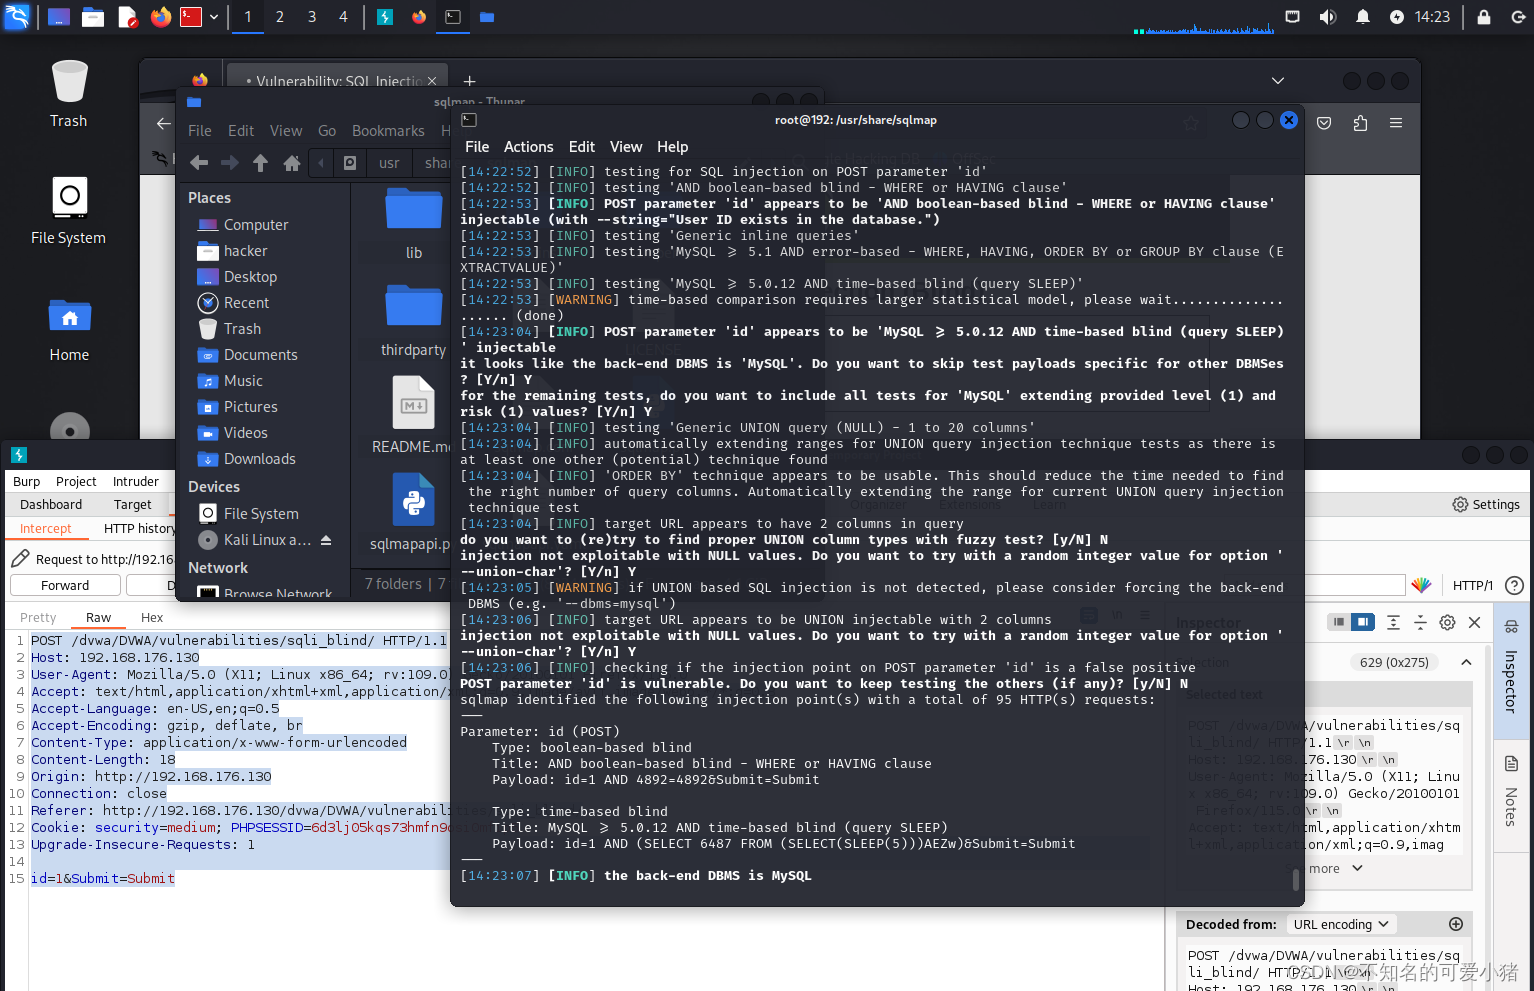The height and width of the screenshot is (991, 1534).
Task: Open the 'URL encoding' decoded-from dropdown
Action: (1340, 925)
